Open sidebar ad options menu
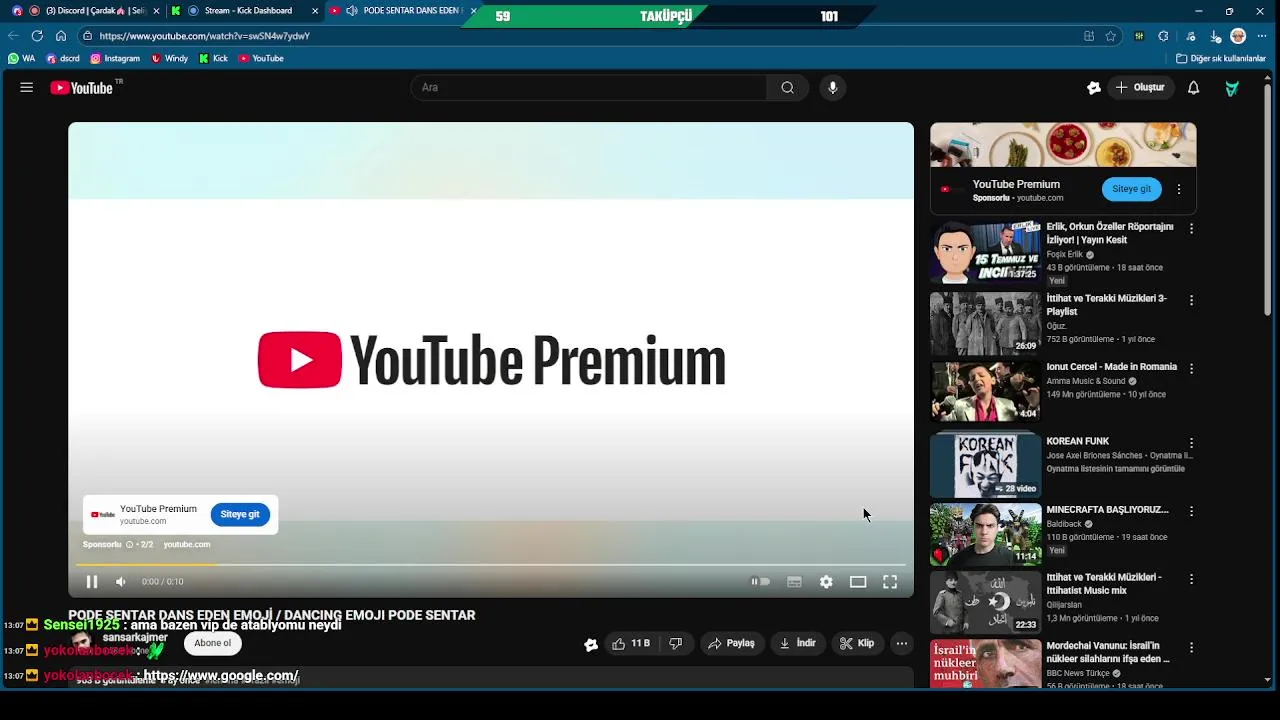The height and width of the screenshot is (720, 1280). pos(1179,189)
